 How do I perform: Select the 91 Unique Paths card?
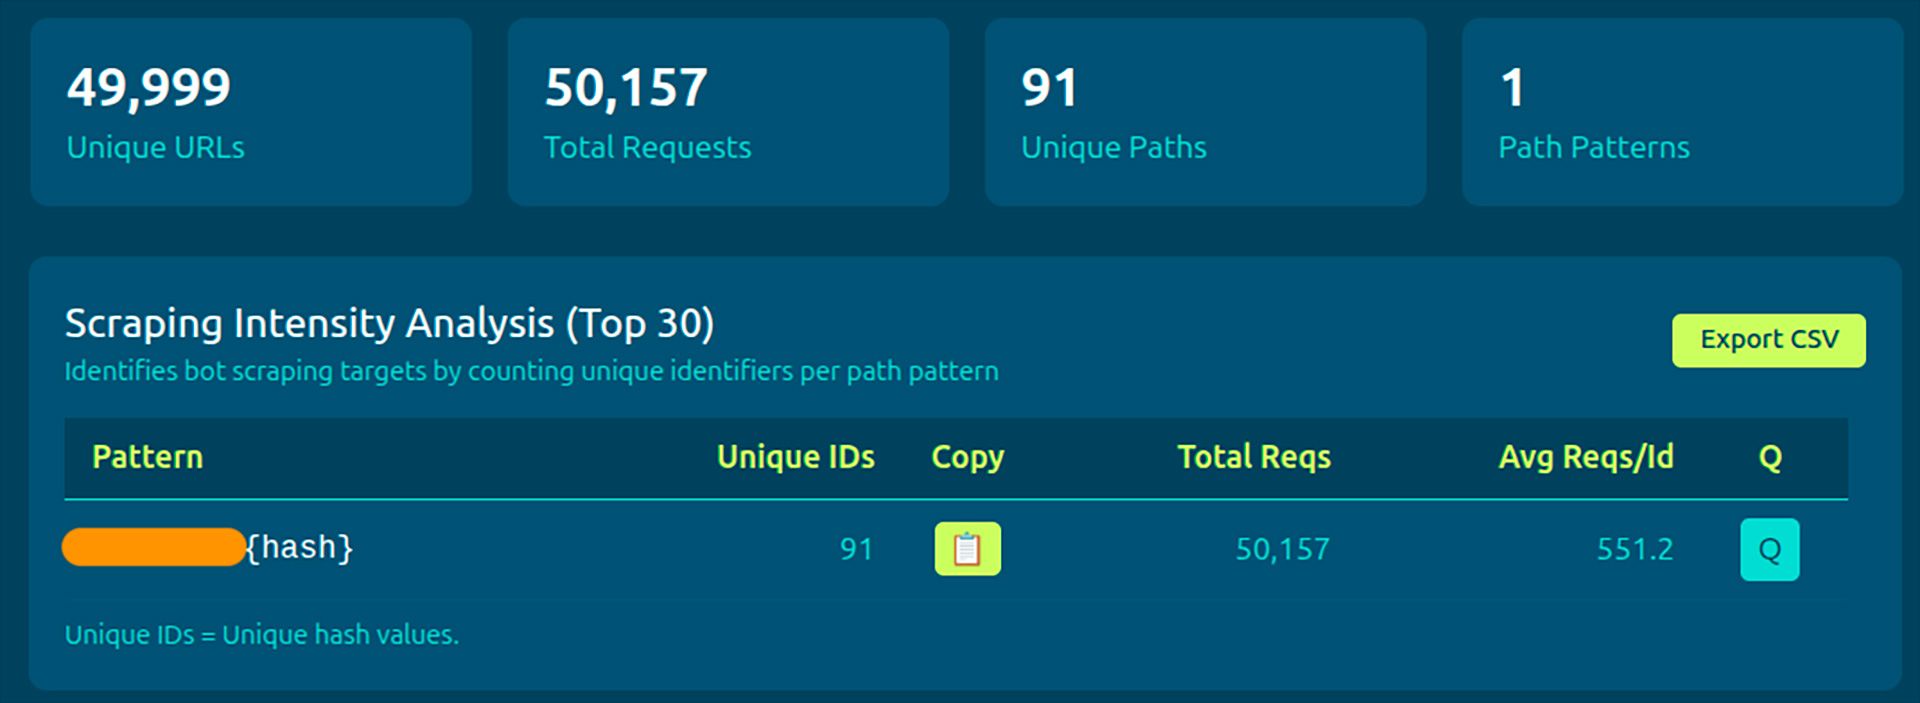coord(1204,112)
